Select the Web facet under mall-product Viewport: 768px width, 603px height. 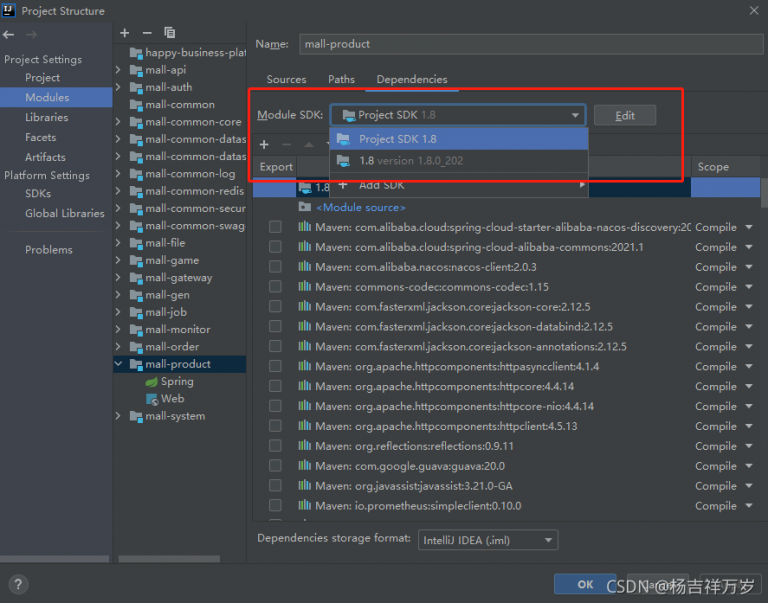point(172,399)
